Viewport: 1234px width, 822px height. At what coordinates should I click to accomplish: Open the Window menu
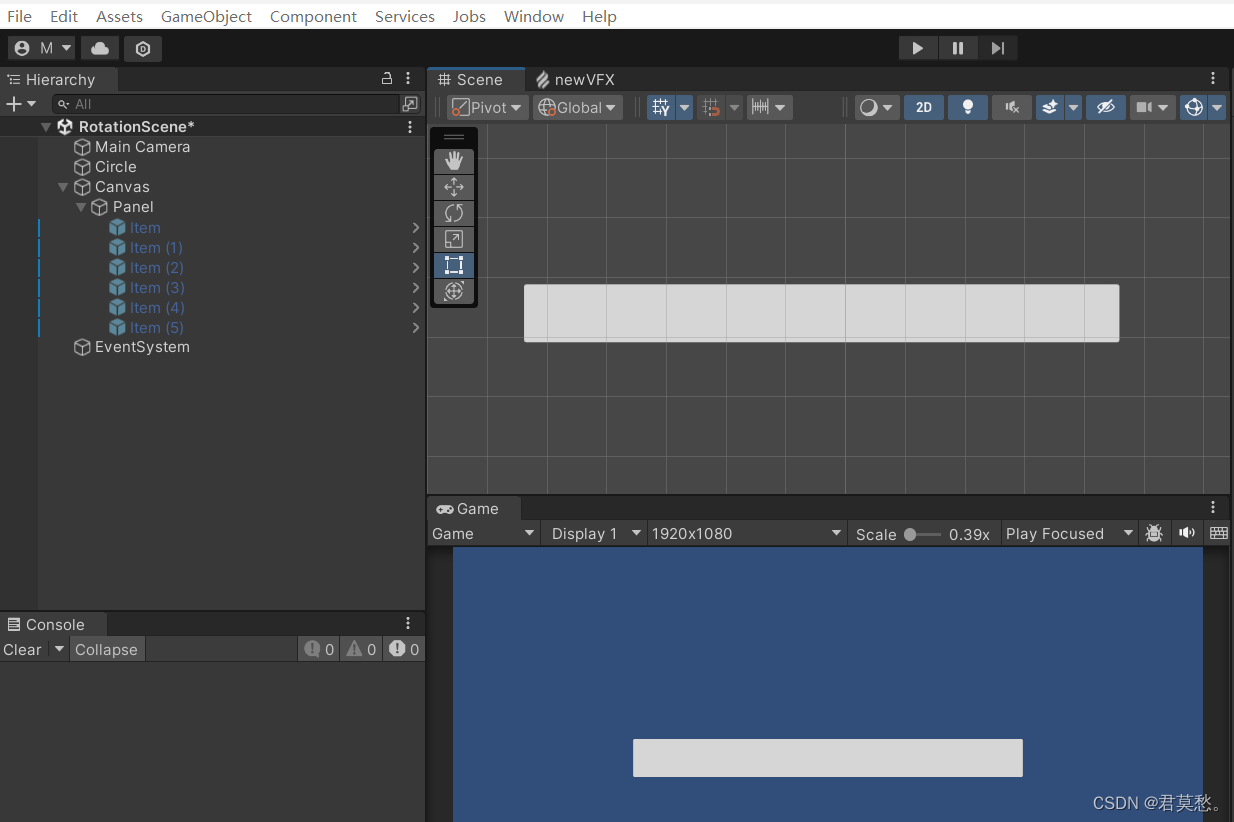[534, 16]
